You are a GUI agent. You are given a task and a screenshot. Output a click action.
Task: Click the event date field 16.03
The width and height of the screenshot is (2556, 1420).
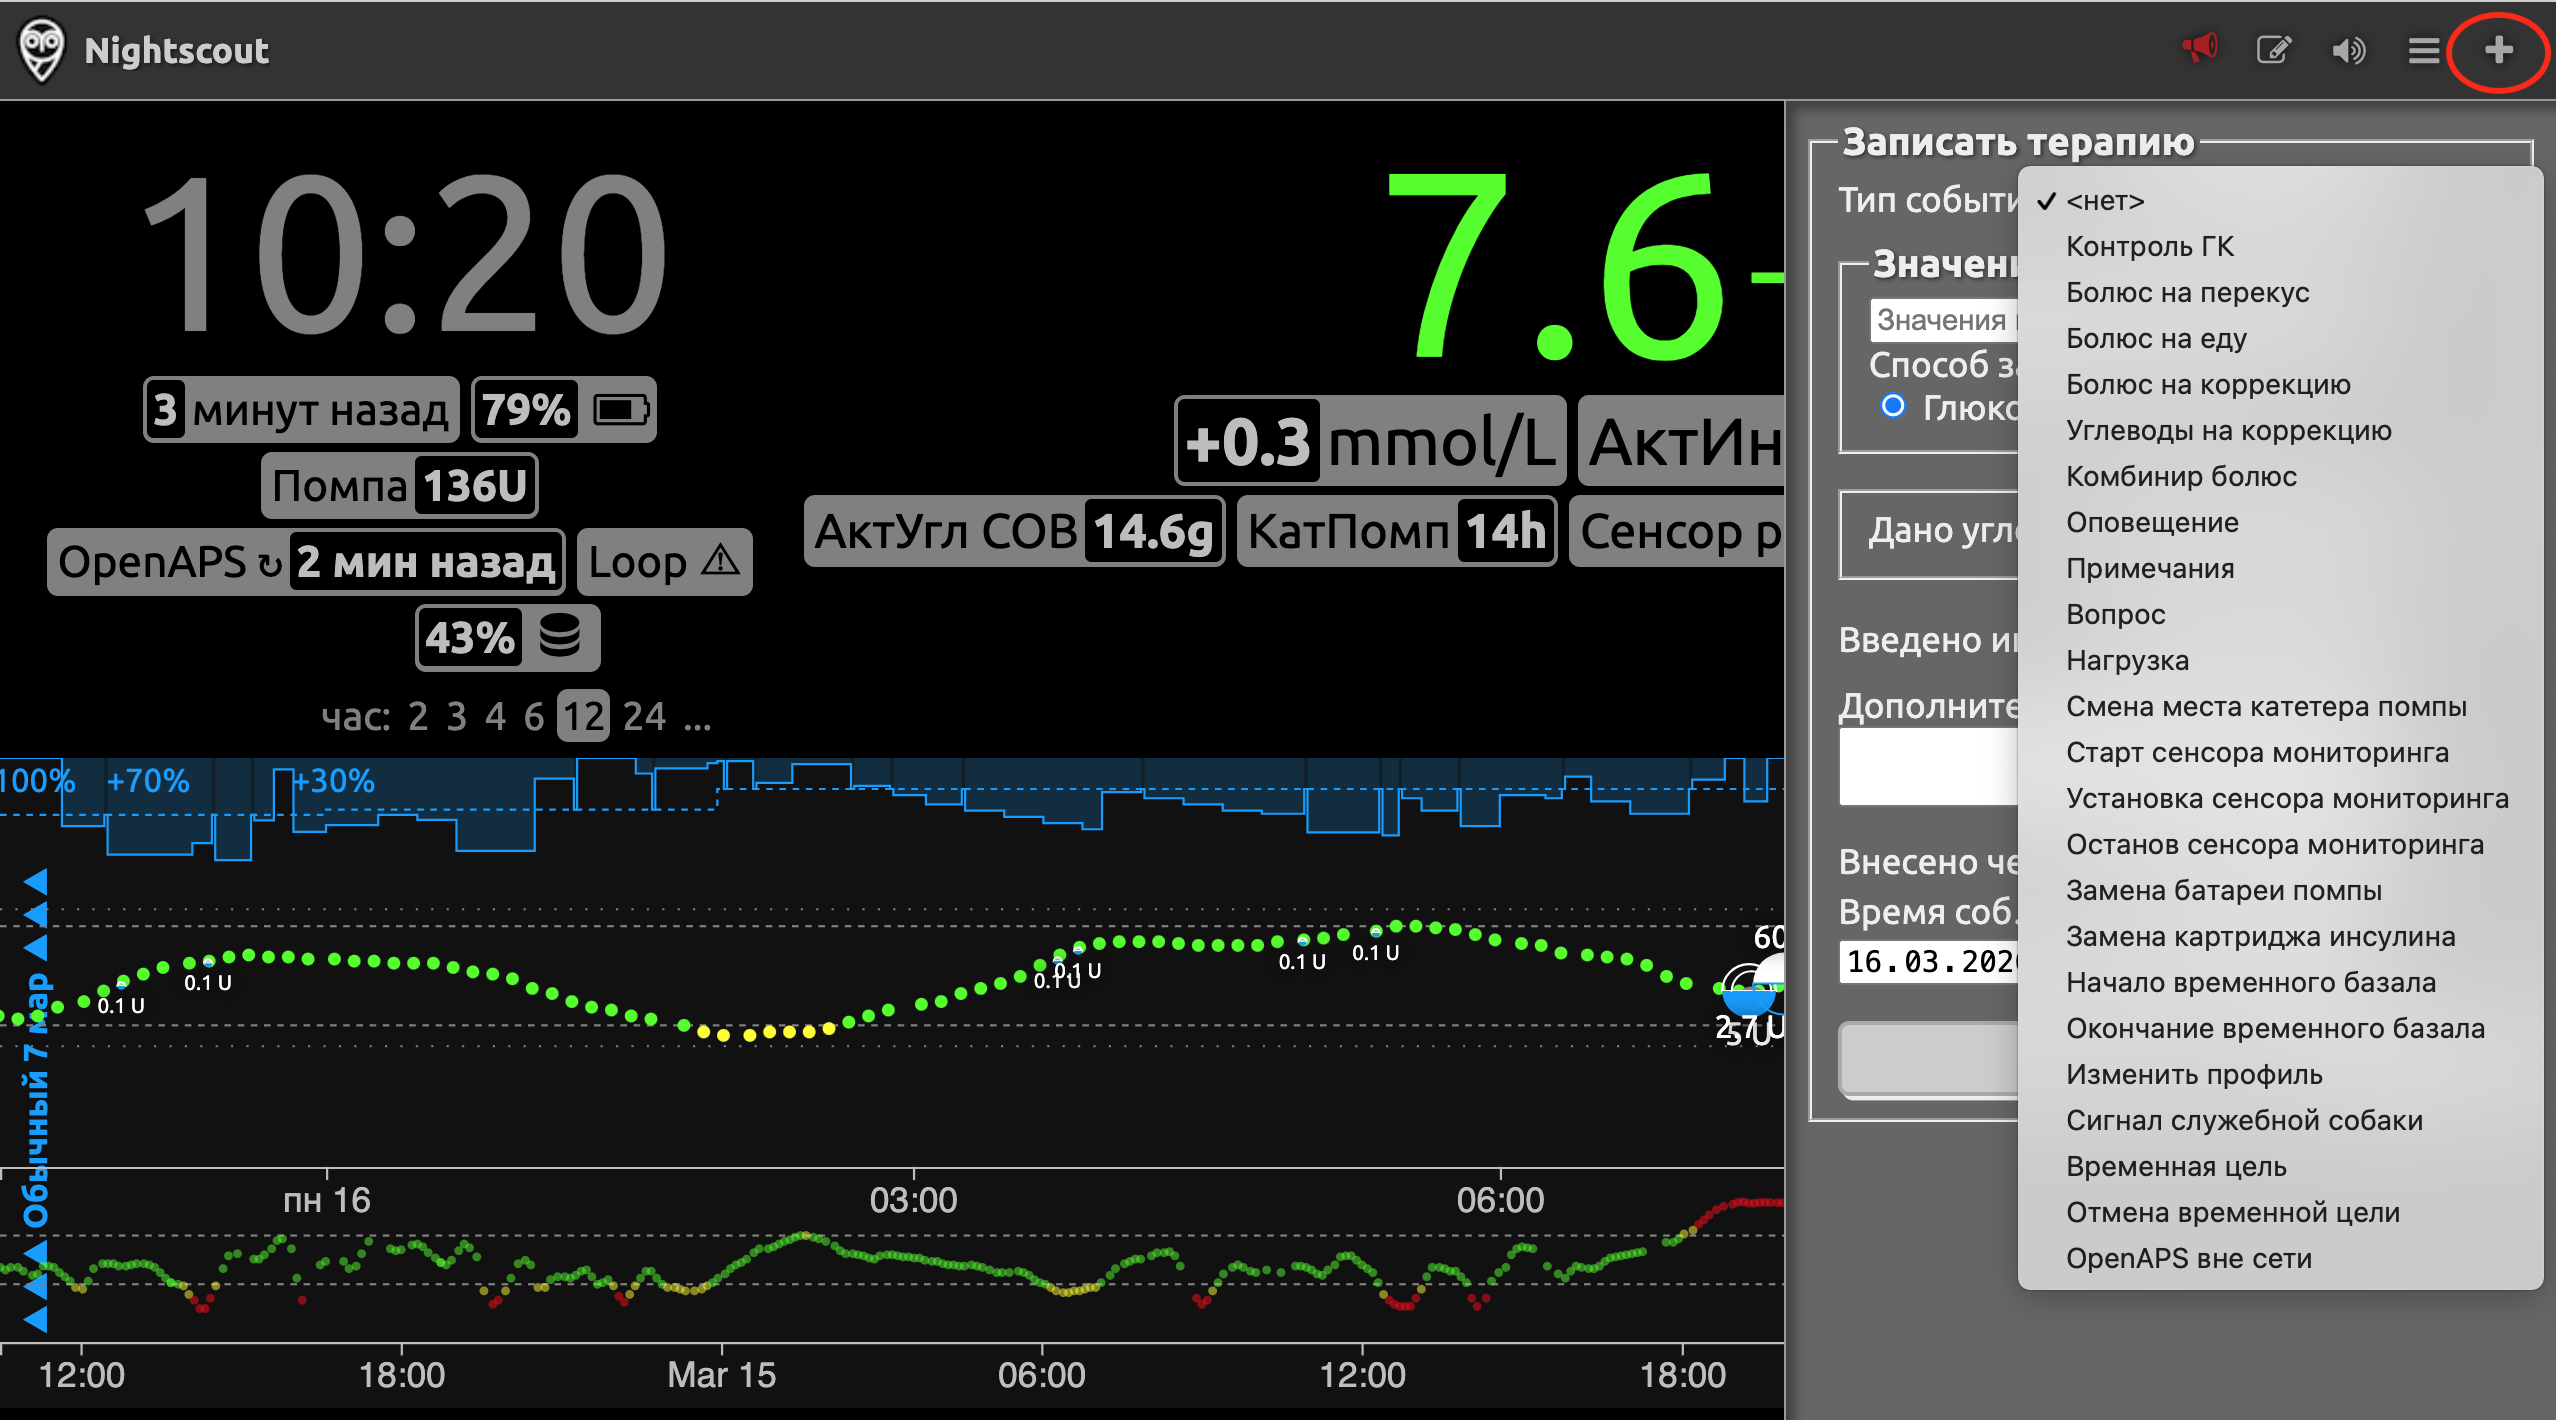(1930, 961)
